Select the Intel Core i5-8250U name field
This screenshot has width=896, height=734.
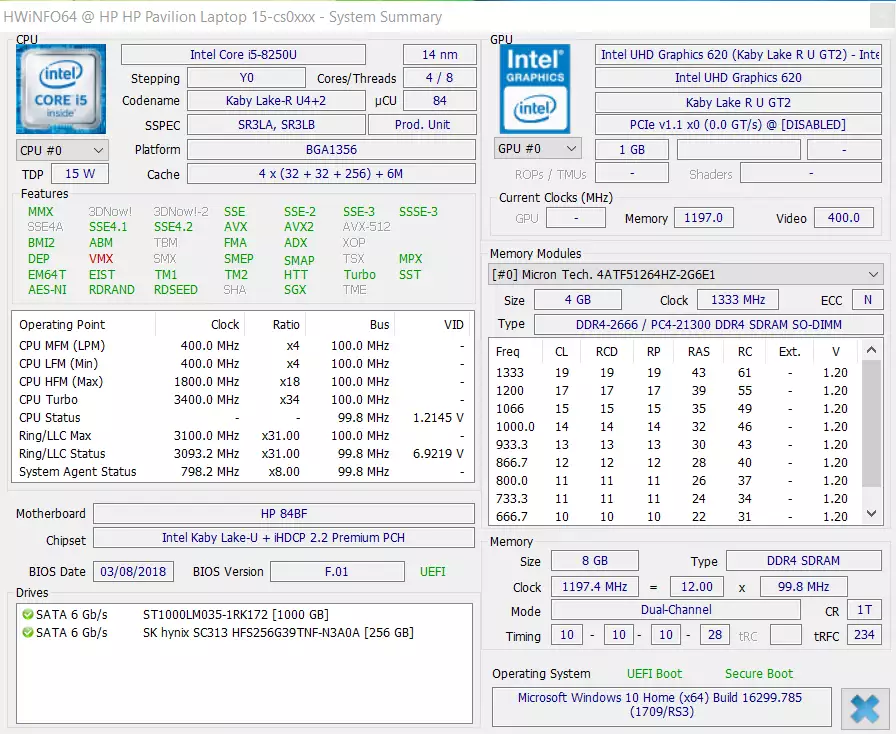point(243,55)
